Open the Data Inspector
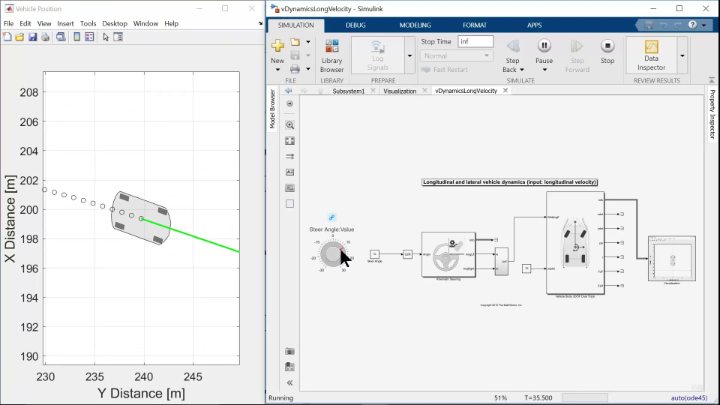This screenshot has width=720, height=405. [651, 55]
